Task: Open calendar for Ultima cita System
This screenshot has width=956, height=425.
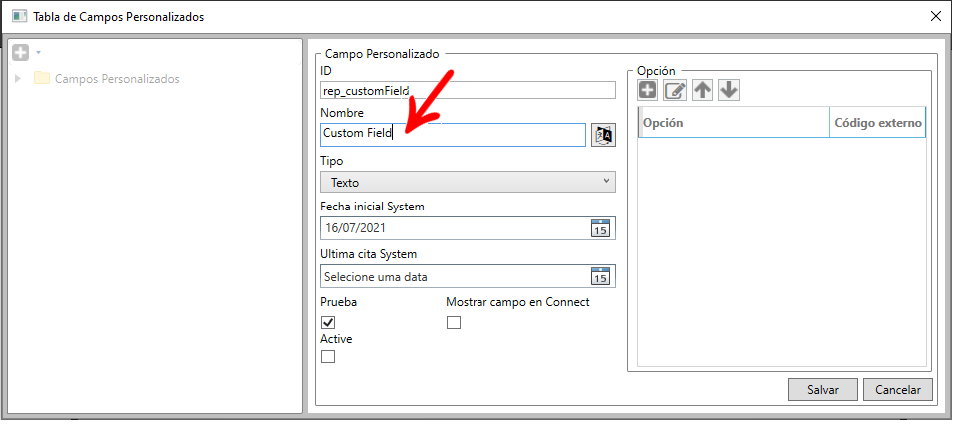Action: pyautogui.click(x=600, y=276)
